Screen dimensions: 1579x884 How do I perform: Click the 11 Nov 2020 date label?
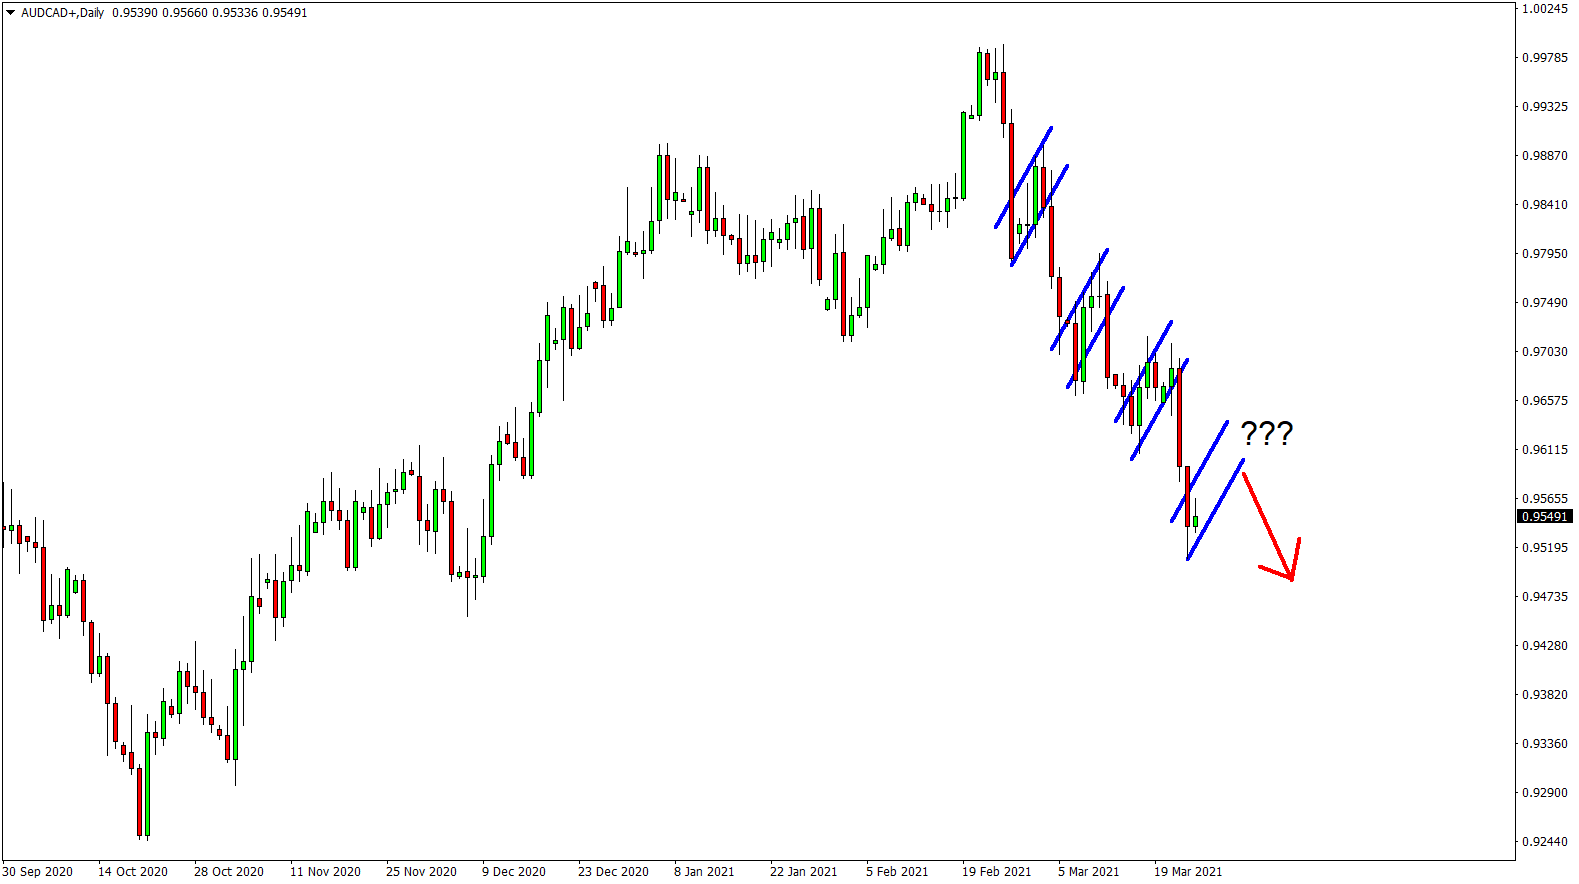[325, 872]
